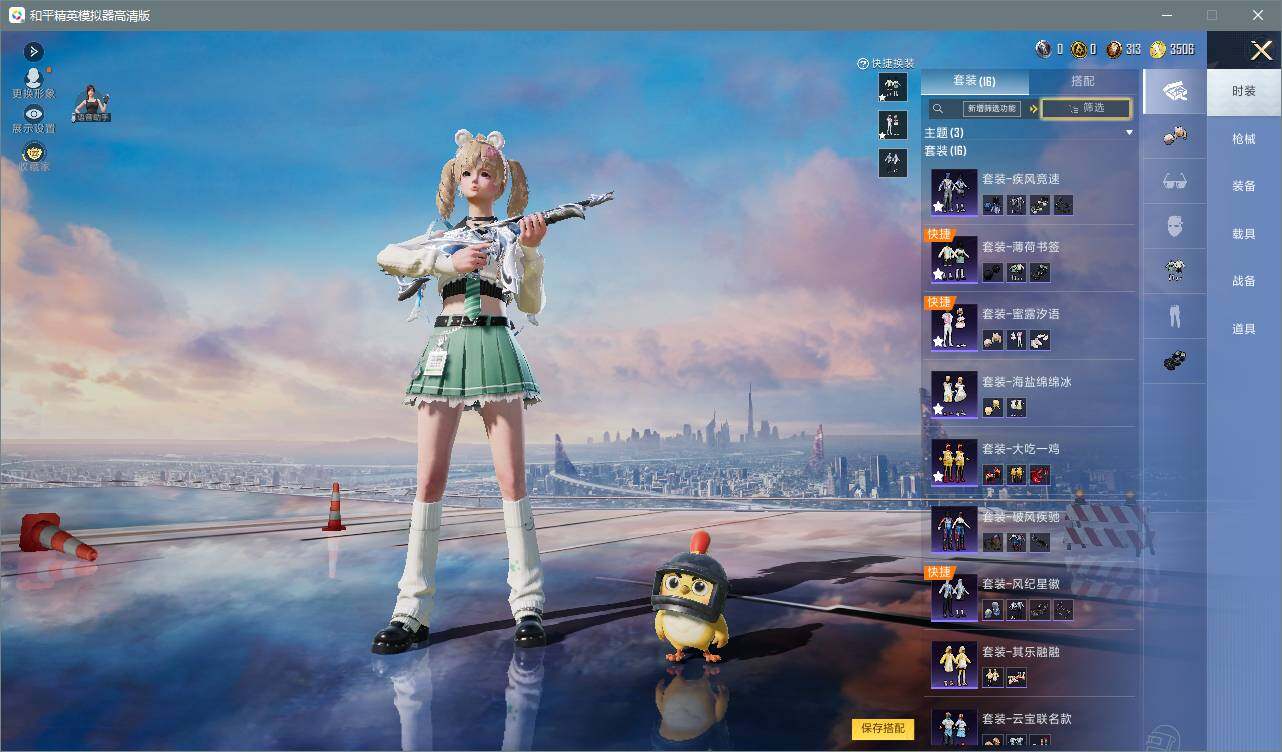The height and width of the screenshot is (752, 1282).
Task: Select the pants category icon
Action: [1174, 316]
